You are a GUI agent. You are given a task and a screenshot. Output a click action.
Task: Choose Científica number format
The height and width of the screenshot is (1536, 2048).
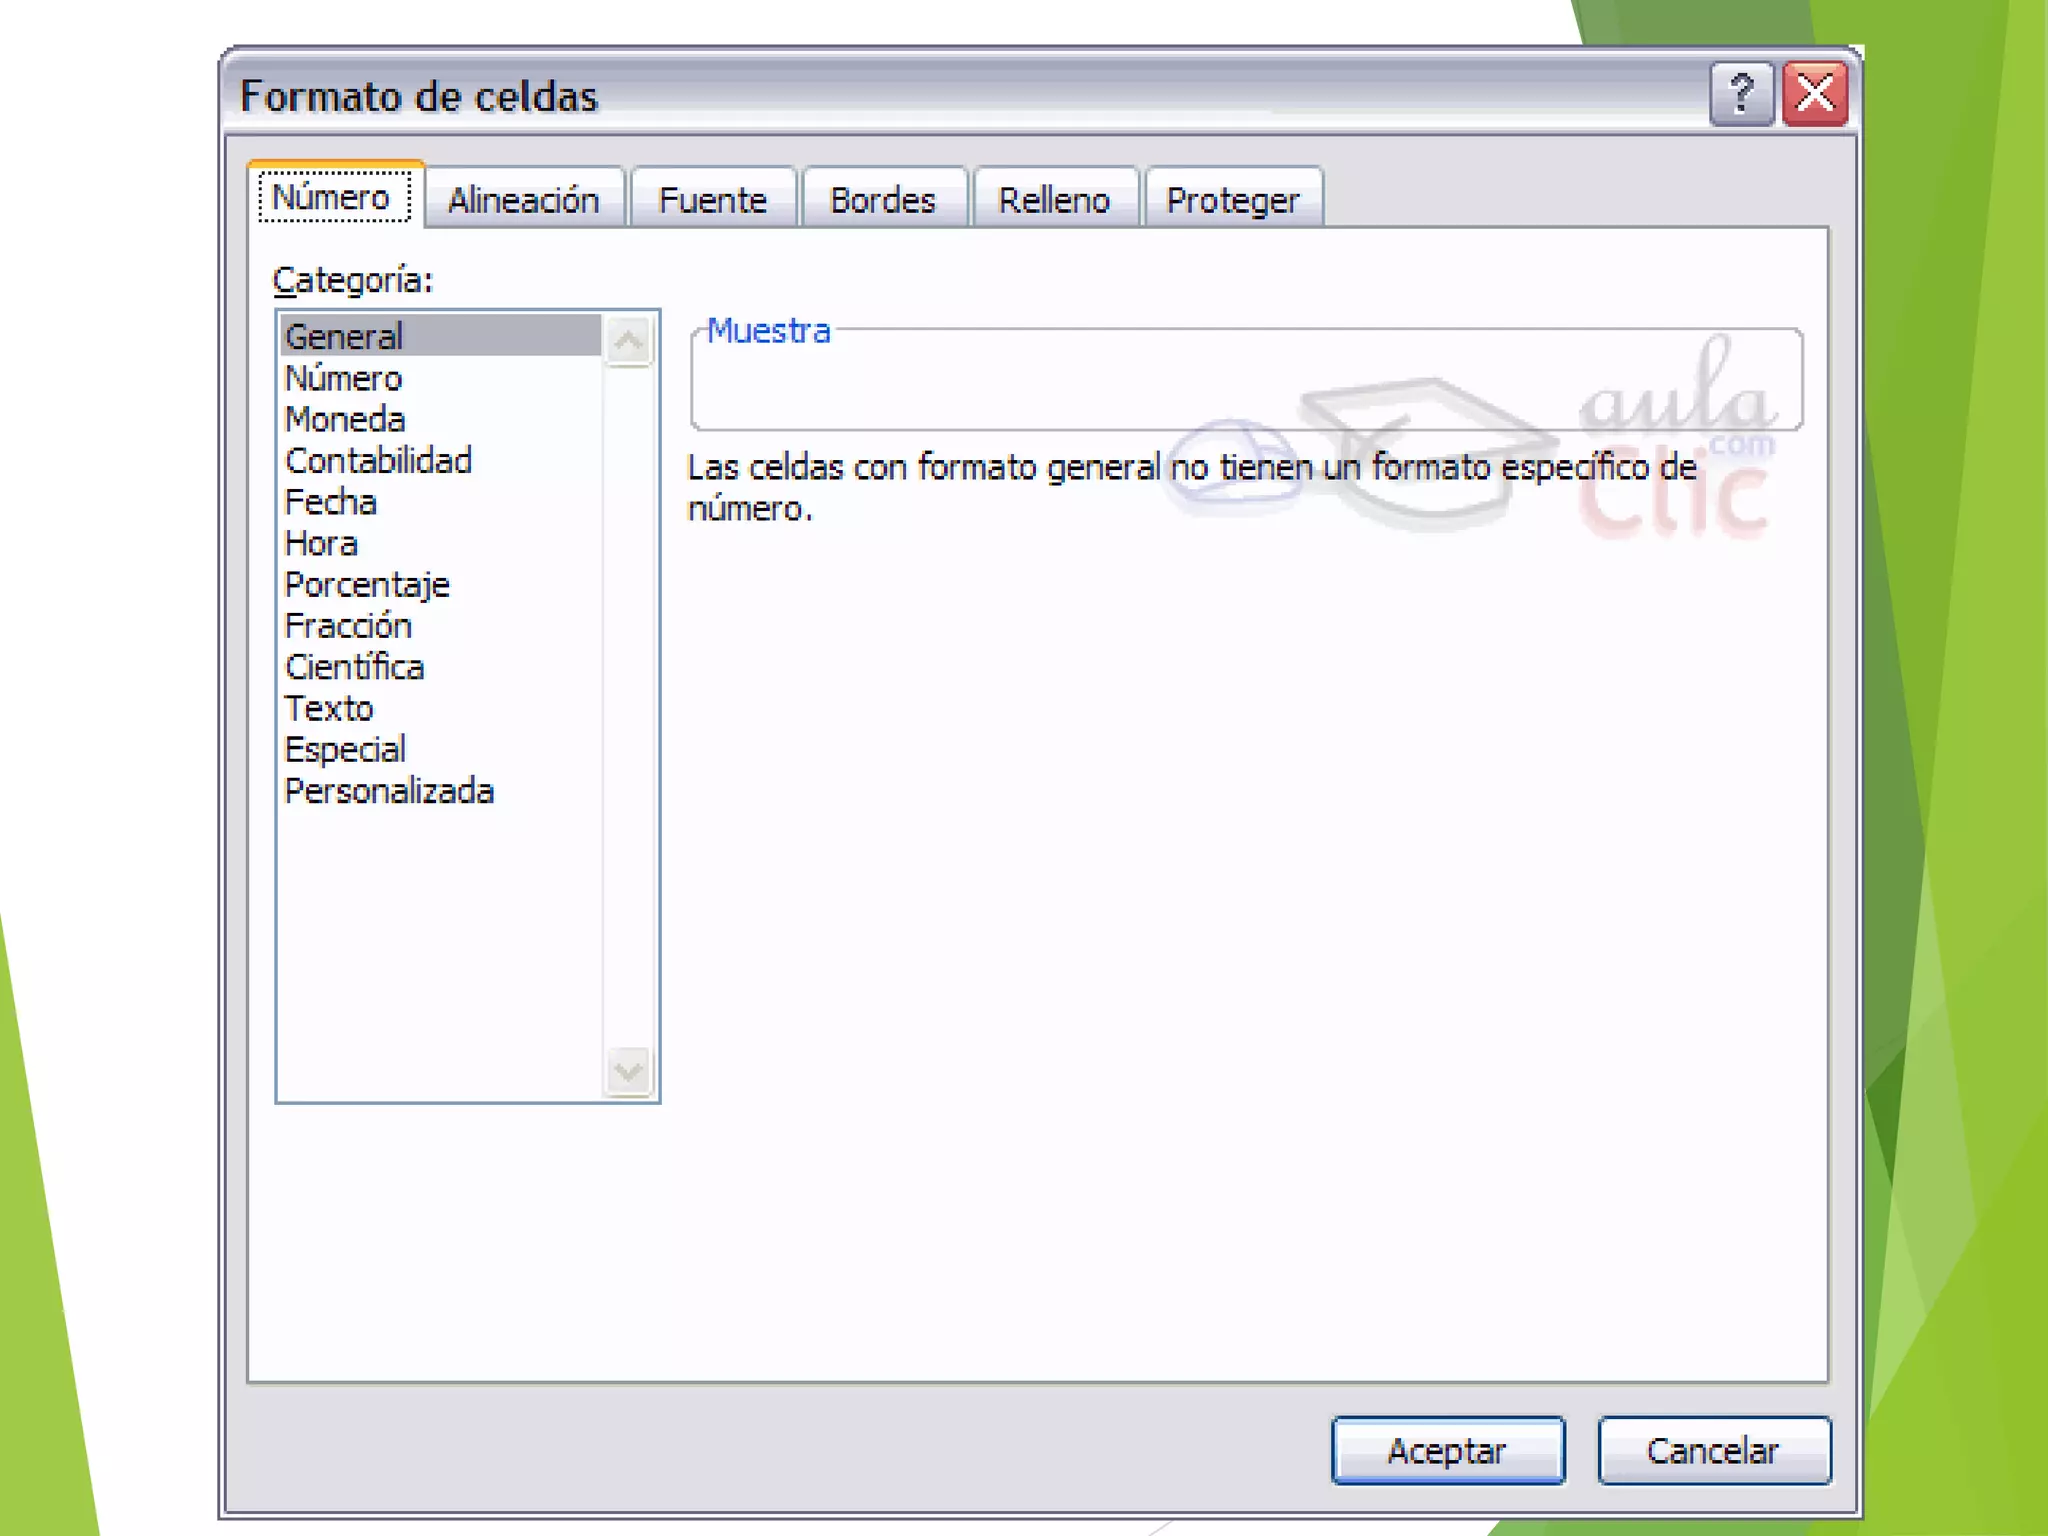point(354,667)
